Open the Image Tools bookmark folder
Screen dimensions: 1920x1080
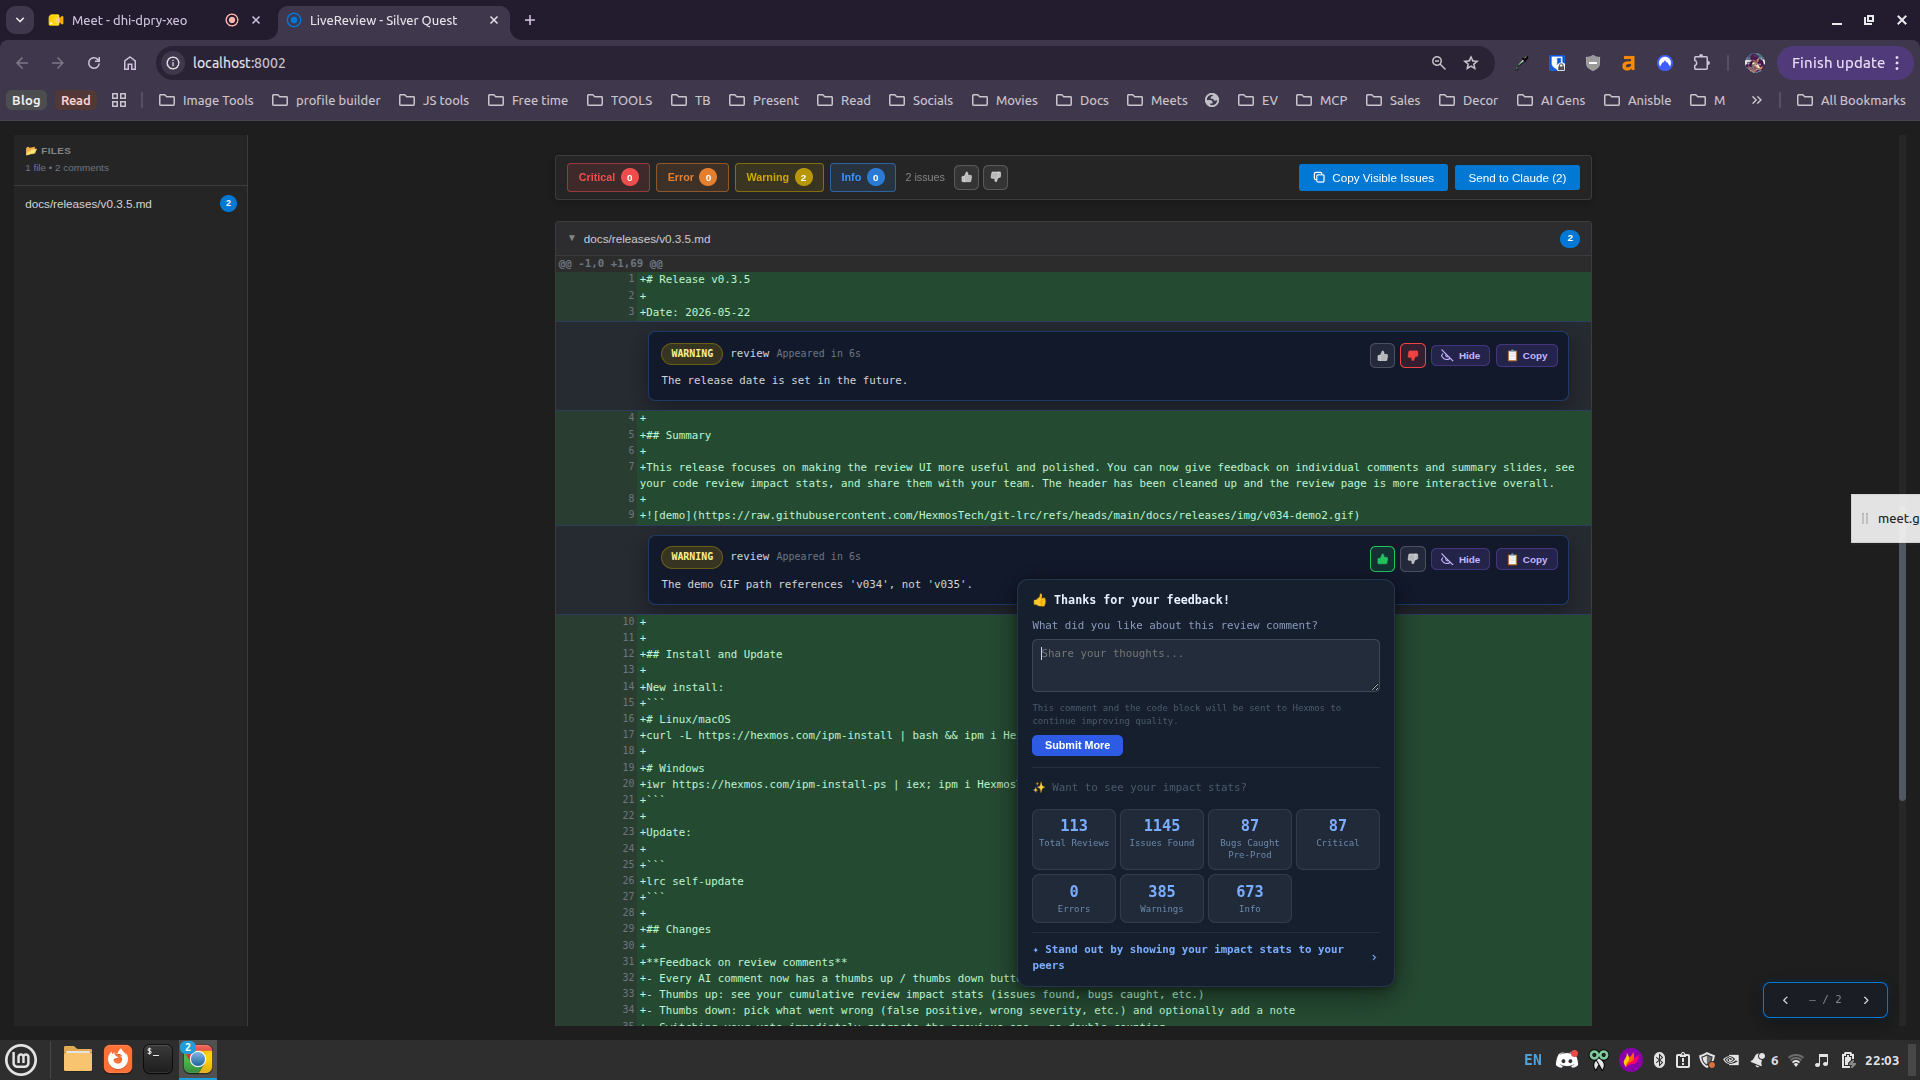click(x=206, y=100)
